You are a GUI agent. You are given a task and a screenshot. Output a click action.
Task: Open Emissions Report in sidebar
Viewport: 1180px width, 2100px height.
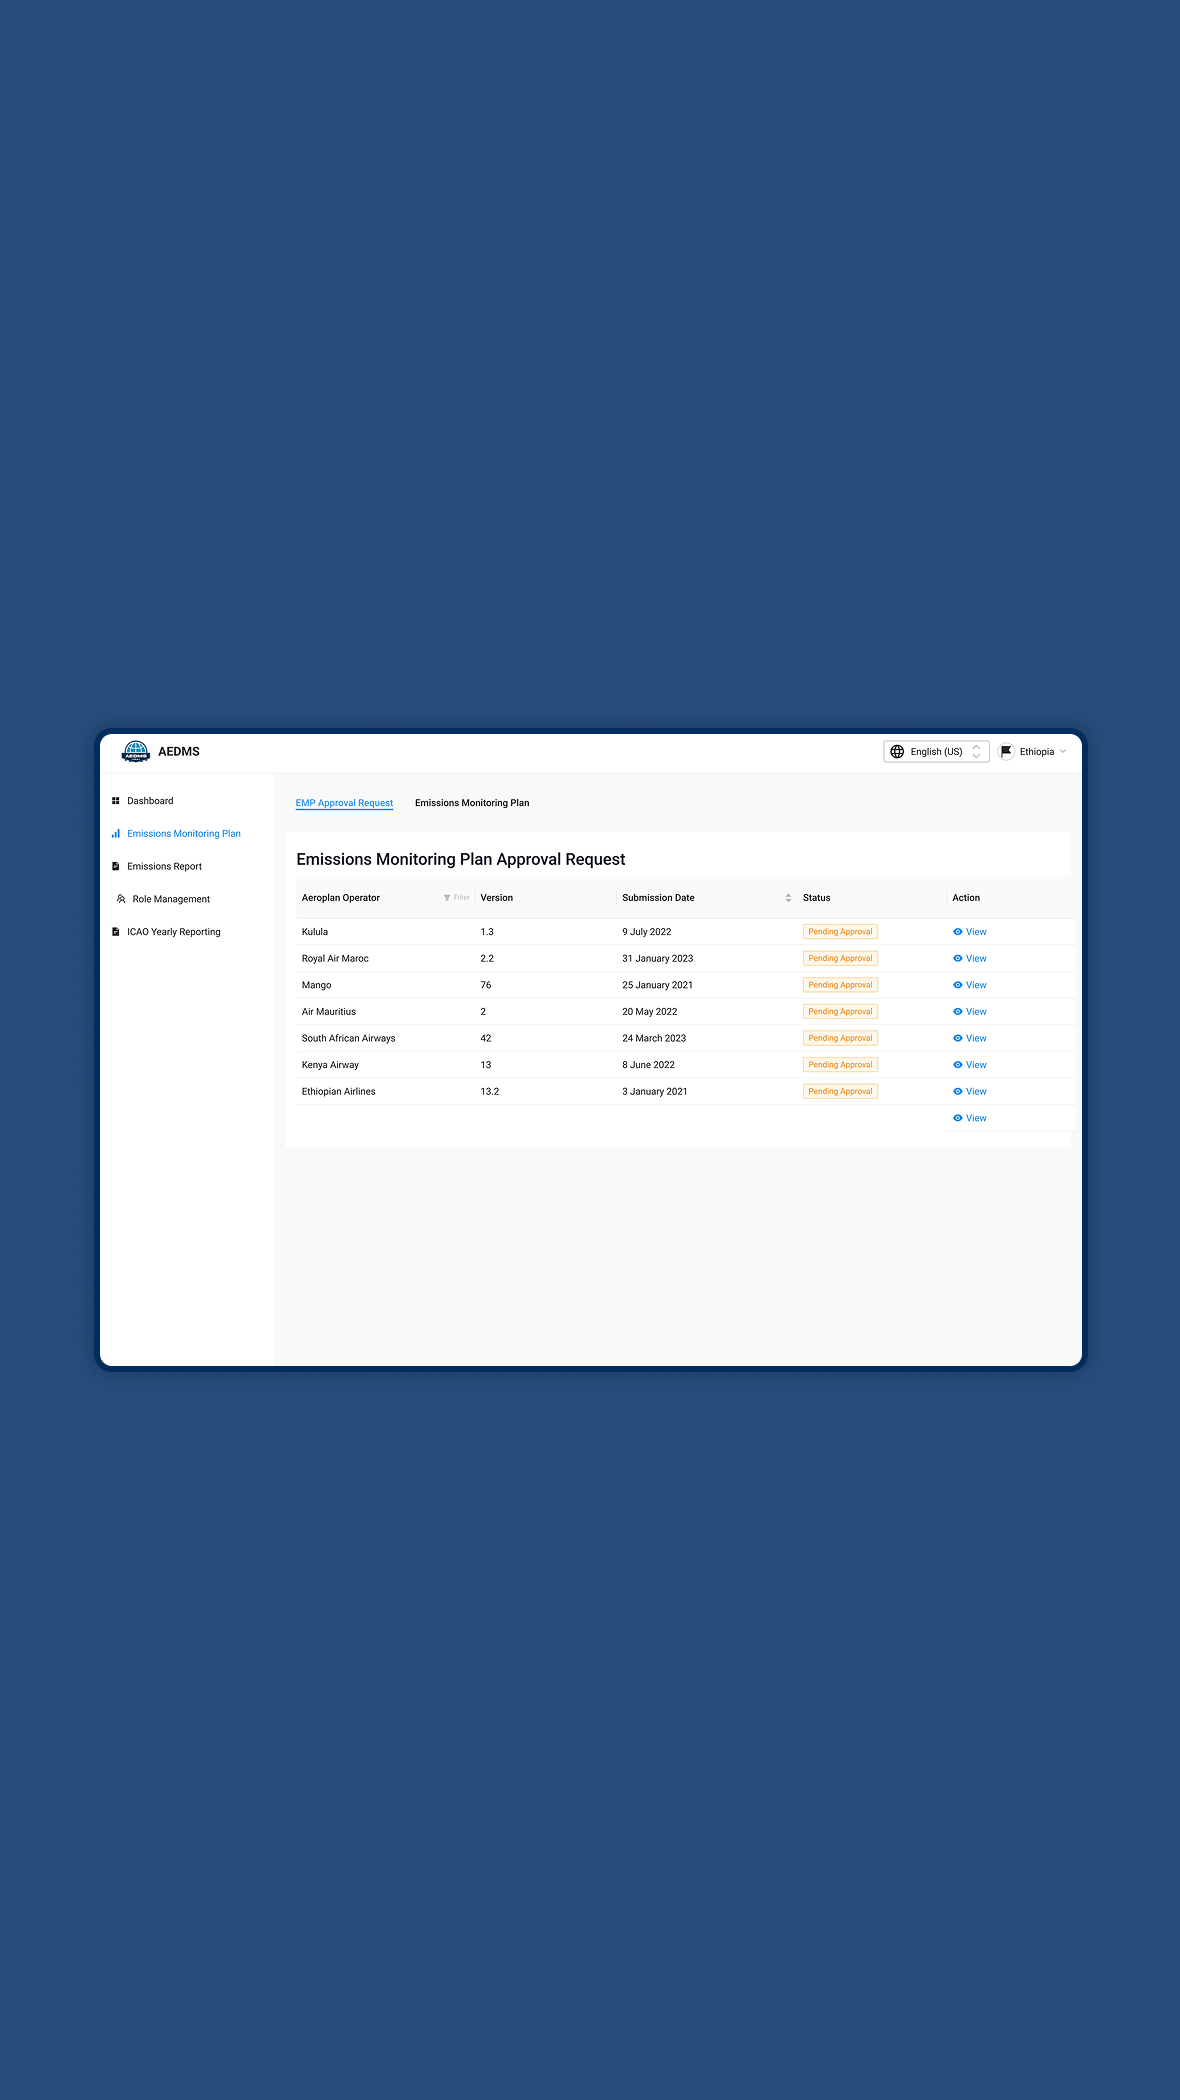tap(164, 866)
